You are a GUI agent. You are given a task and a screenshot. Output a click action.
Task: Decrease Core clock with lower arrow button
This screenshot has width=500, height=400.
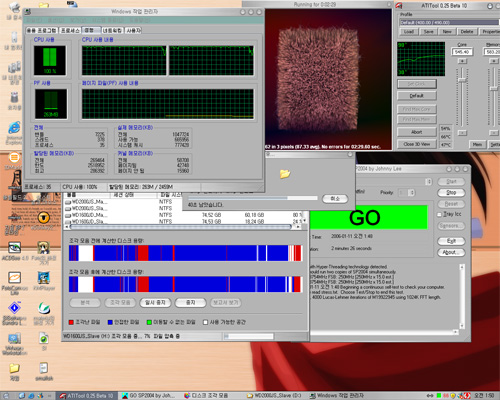coord(462,133)
